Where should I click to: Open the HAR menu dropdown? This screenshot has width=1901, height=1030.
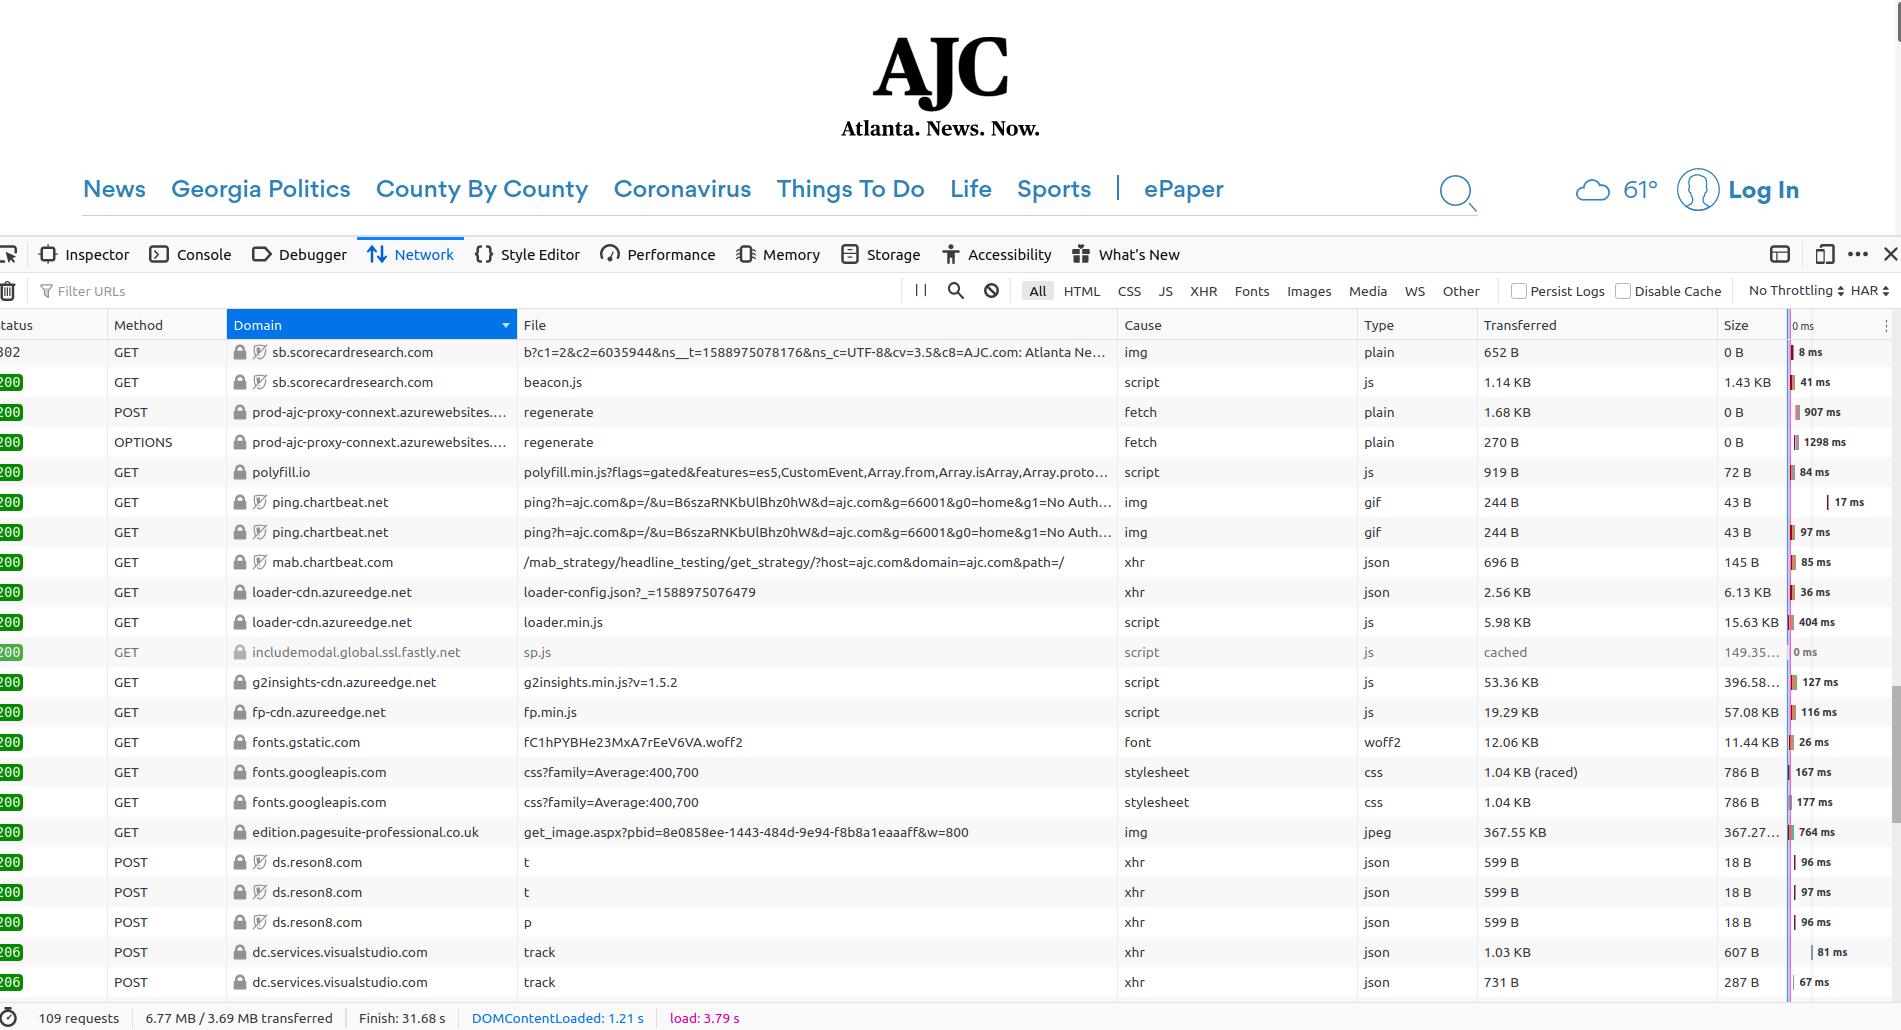coord(1869,291)
